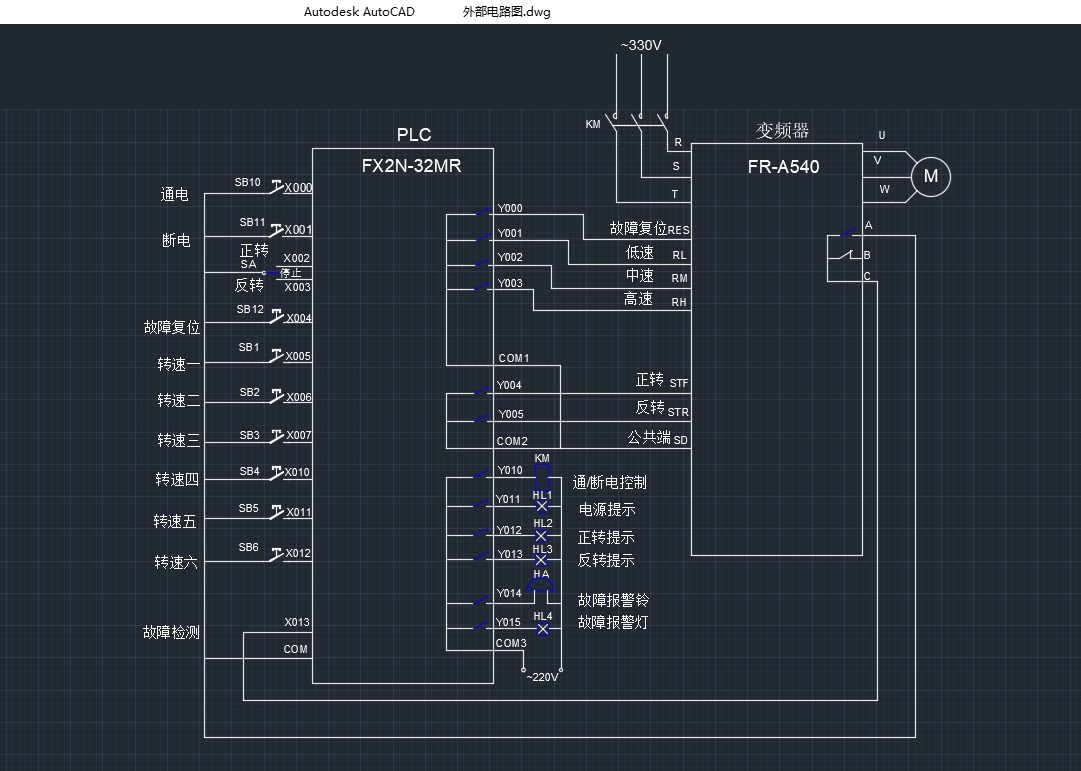Select the STF terminal label
The width and height of the screenshot is (1081, 771).
(x=679, y=383)
